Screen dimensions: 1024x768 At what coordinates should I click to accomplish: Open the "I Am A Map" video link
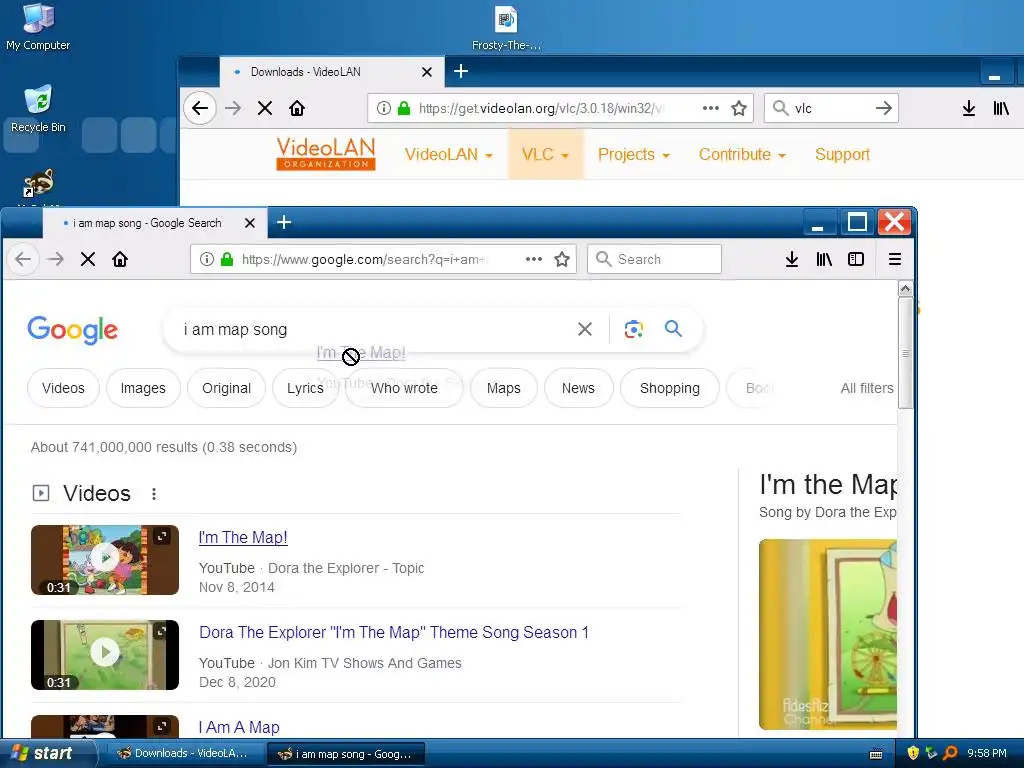[x=239, y=727]
